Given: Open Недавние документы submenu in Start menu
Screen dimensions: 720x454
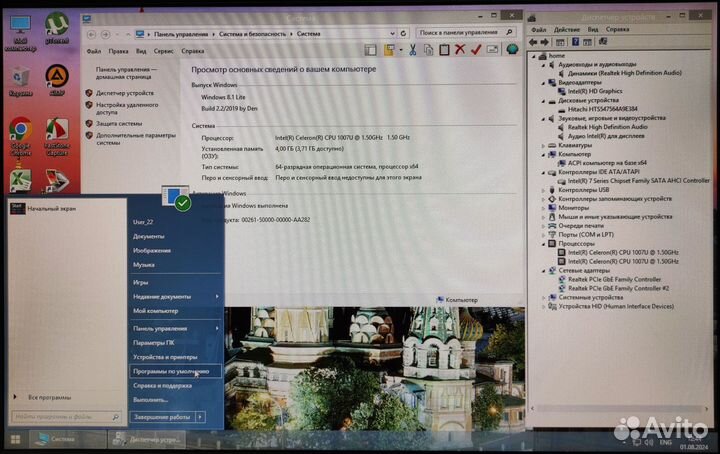Looking at the screenshot, I should pyautogui.click(x=175, y=297).
